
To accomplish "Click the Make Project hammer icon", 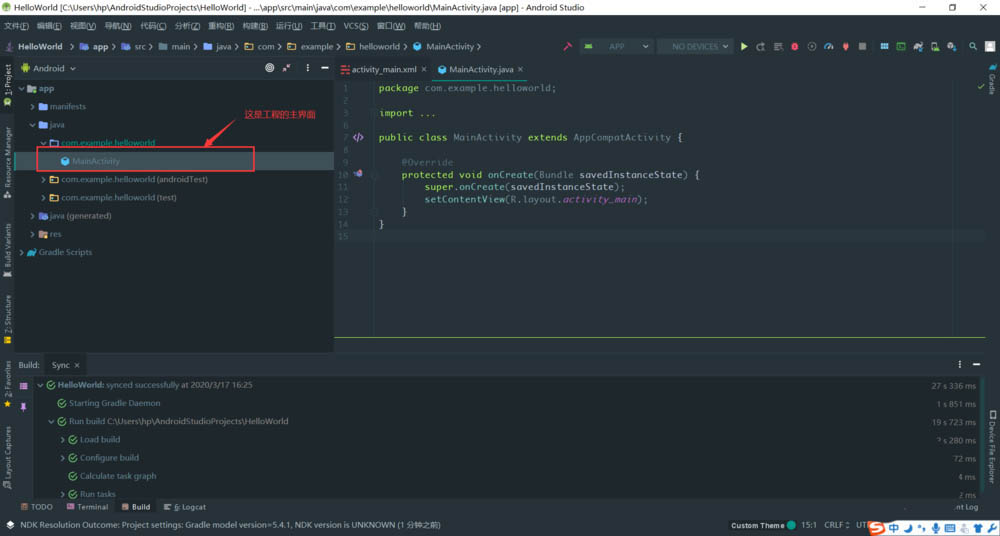I will point(567,47).
